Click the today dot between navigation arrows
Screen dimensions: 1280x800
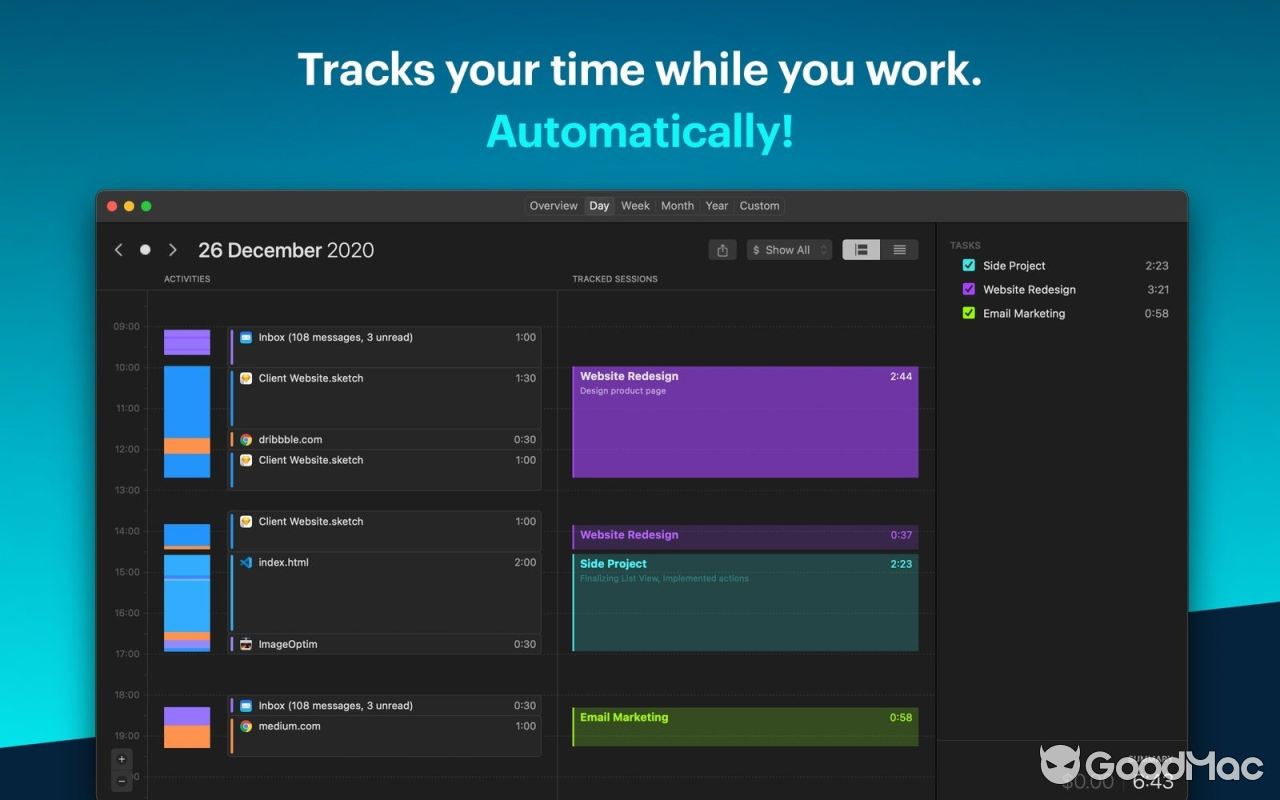pos(145,249)
